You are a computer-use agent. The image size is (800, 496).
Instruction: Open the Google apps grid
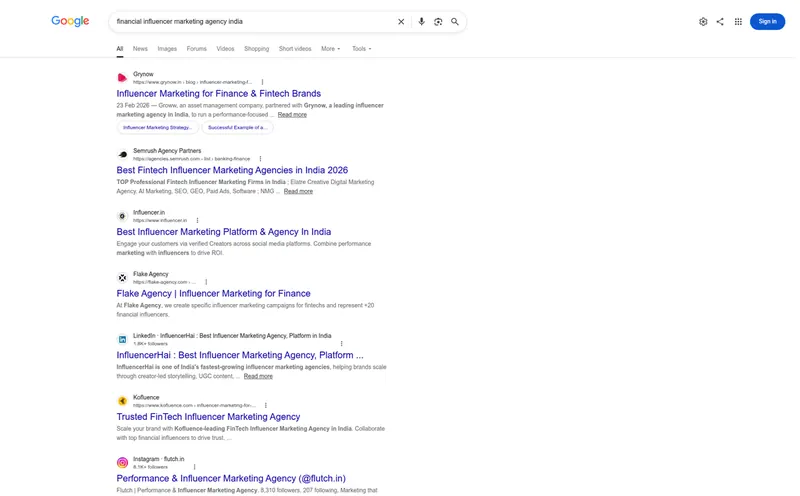pyautogui.click(x=738, y=21)
